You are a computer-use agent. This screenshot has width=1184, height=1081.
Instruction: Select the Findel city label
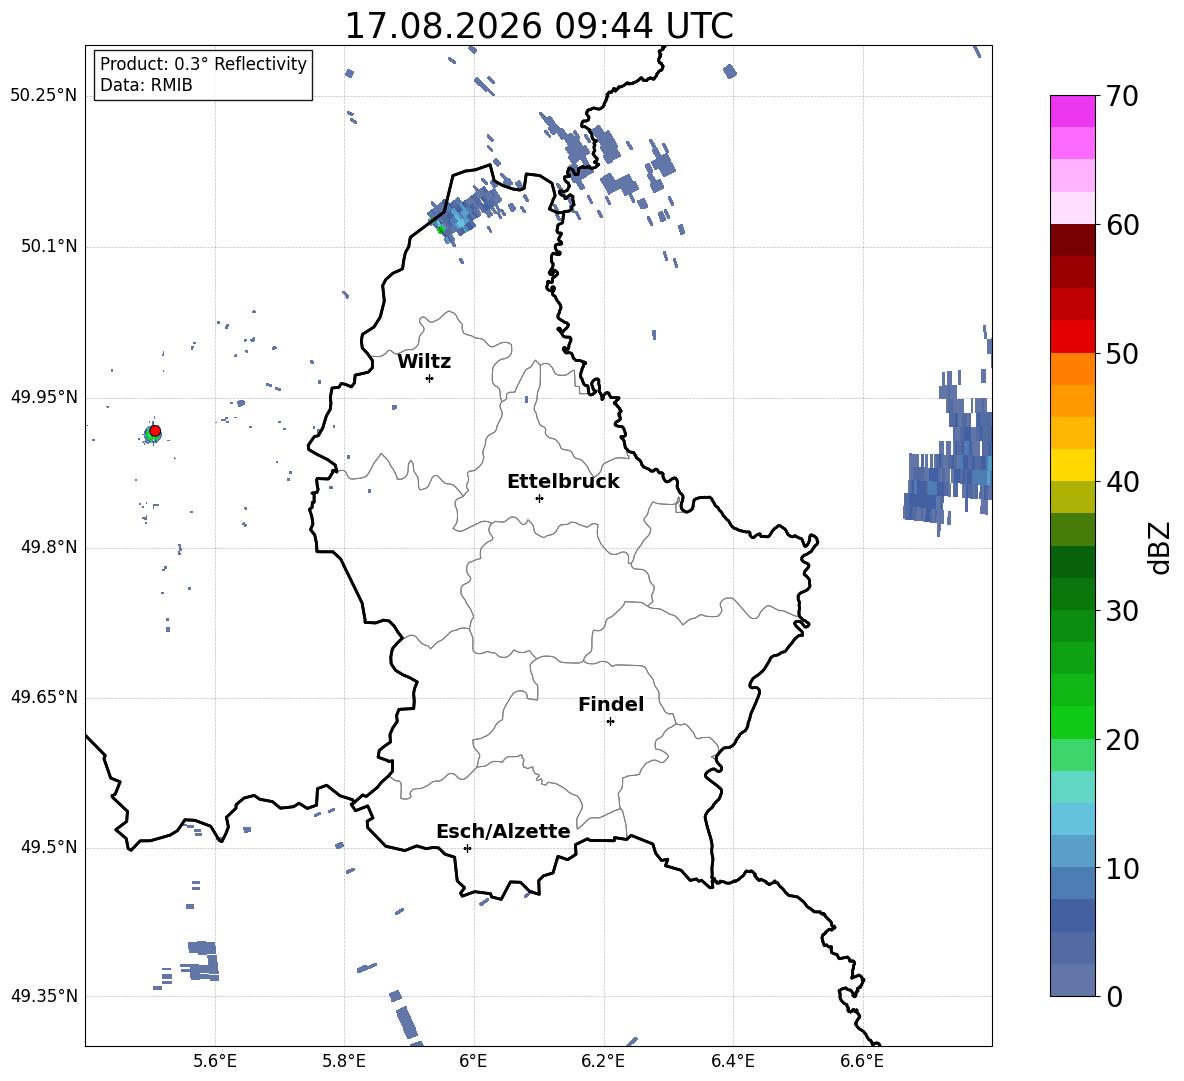coord(611,704)
